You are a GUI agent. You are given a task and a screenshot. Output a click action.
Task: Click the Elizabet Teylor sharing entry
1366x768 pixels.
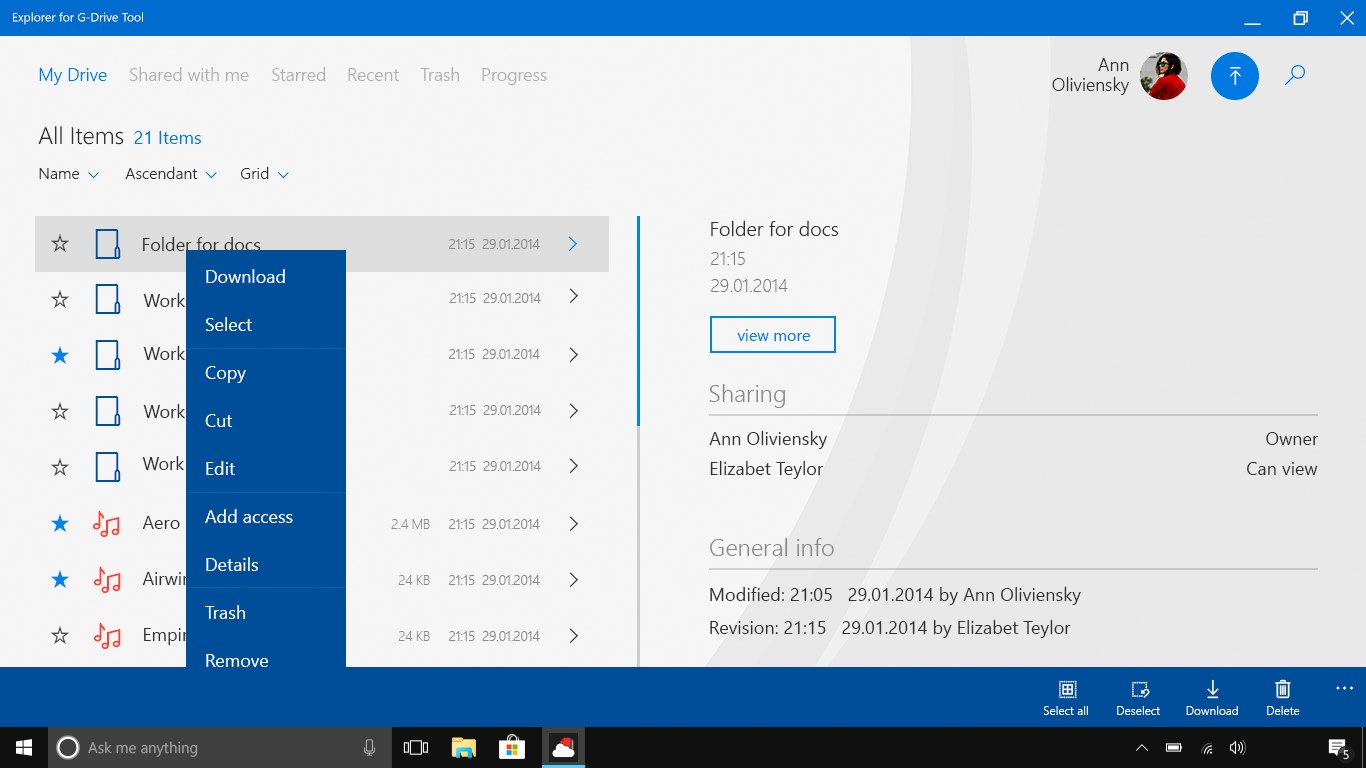click(x=766, y=469)
